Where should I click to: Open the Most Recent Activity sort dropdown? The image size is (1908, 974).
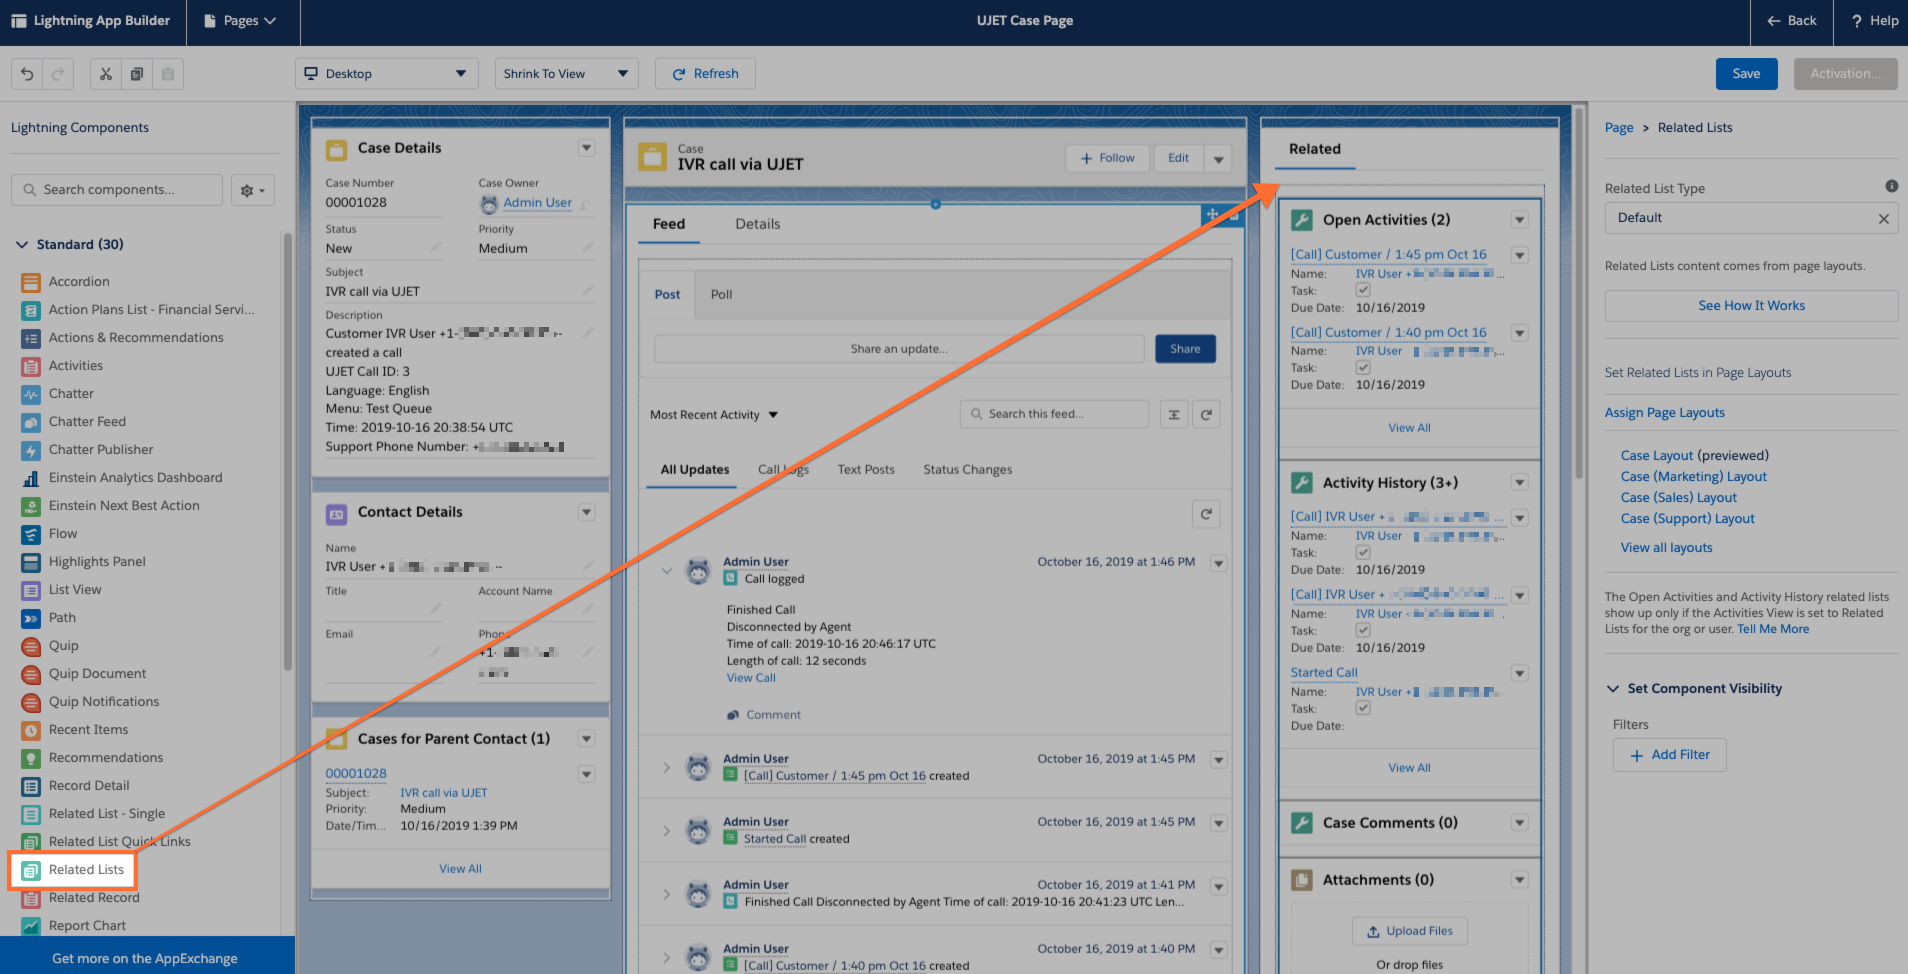[714, 415]
